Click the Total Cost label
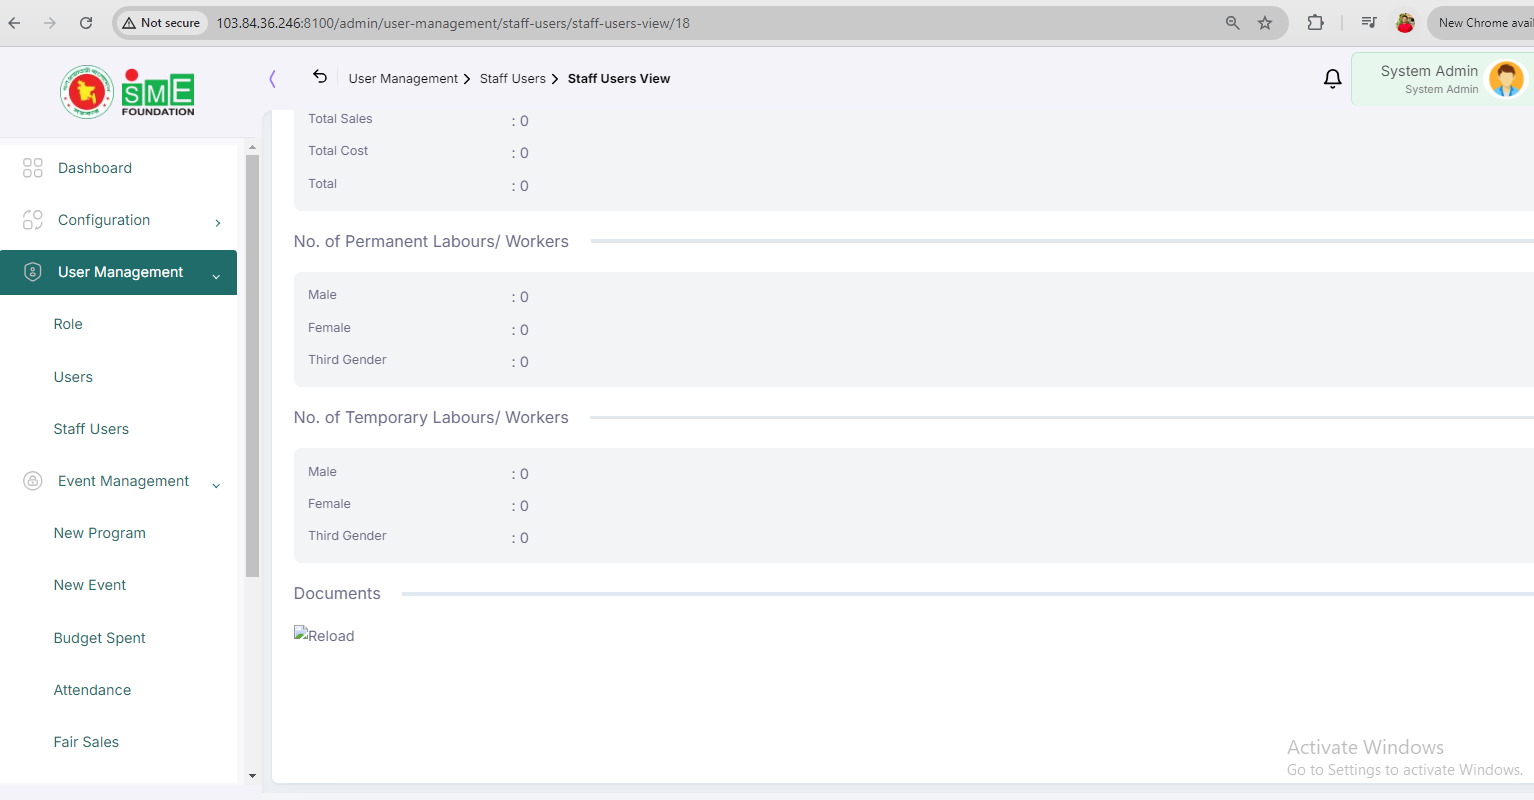Viewport: 1534px width, 800px height. 338,151
